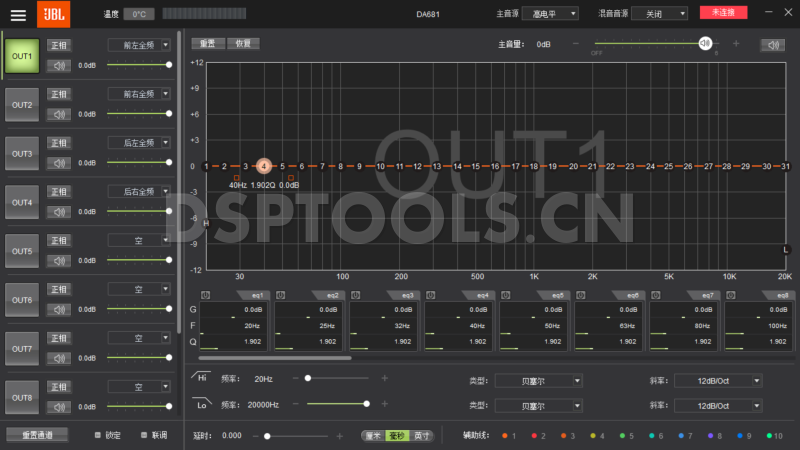Click the Lo-pass filter icon

[x=201, y=404]
